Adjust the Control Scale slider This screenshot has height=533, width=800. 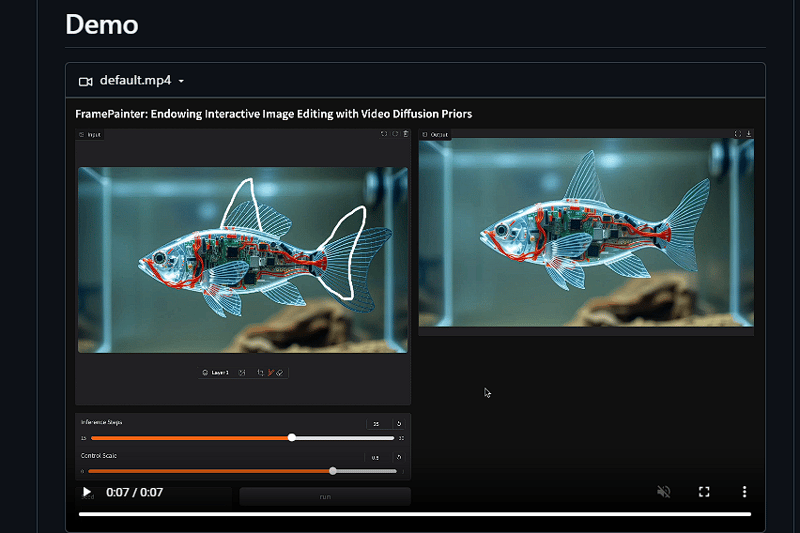click(242, 471)
